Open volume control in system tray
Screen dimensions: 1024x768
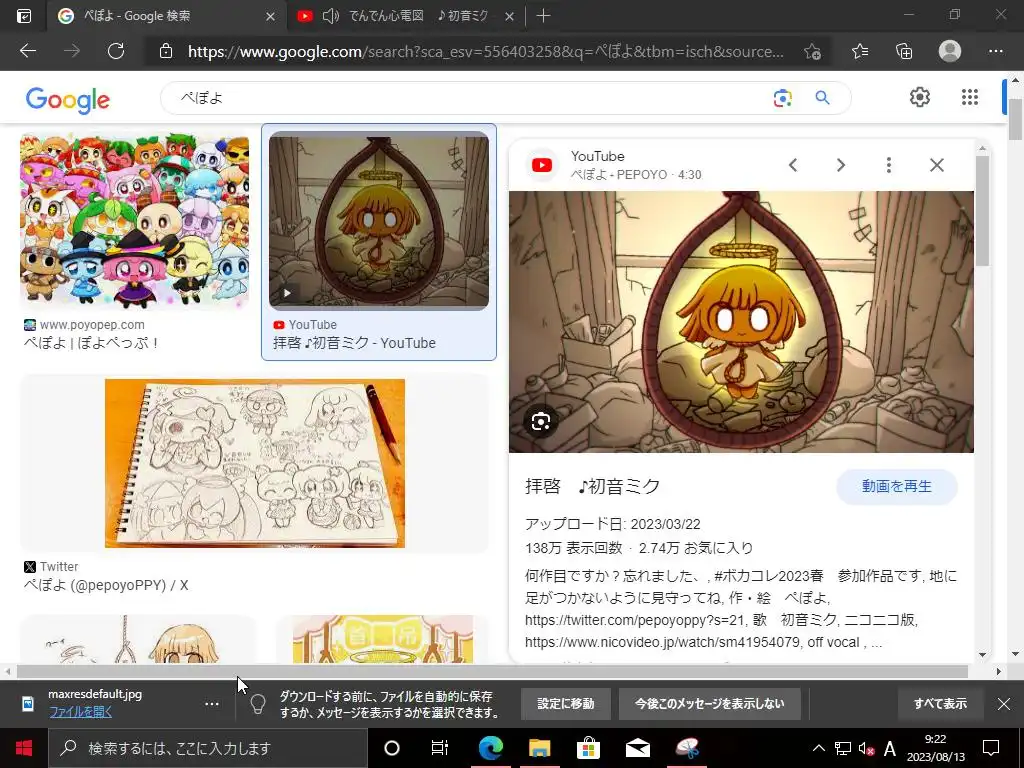tap(867, 748)
